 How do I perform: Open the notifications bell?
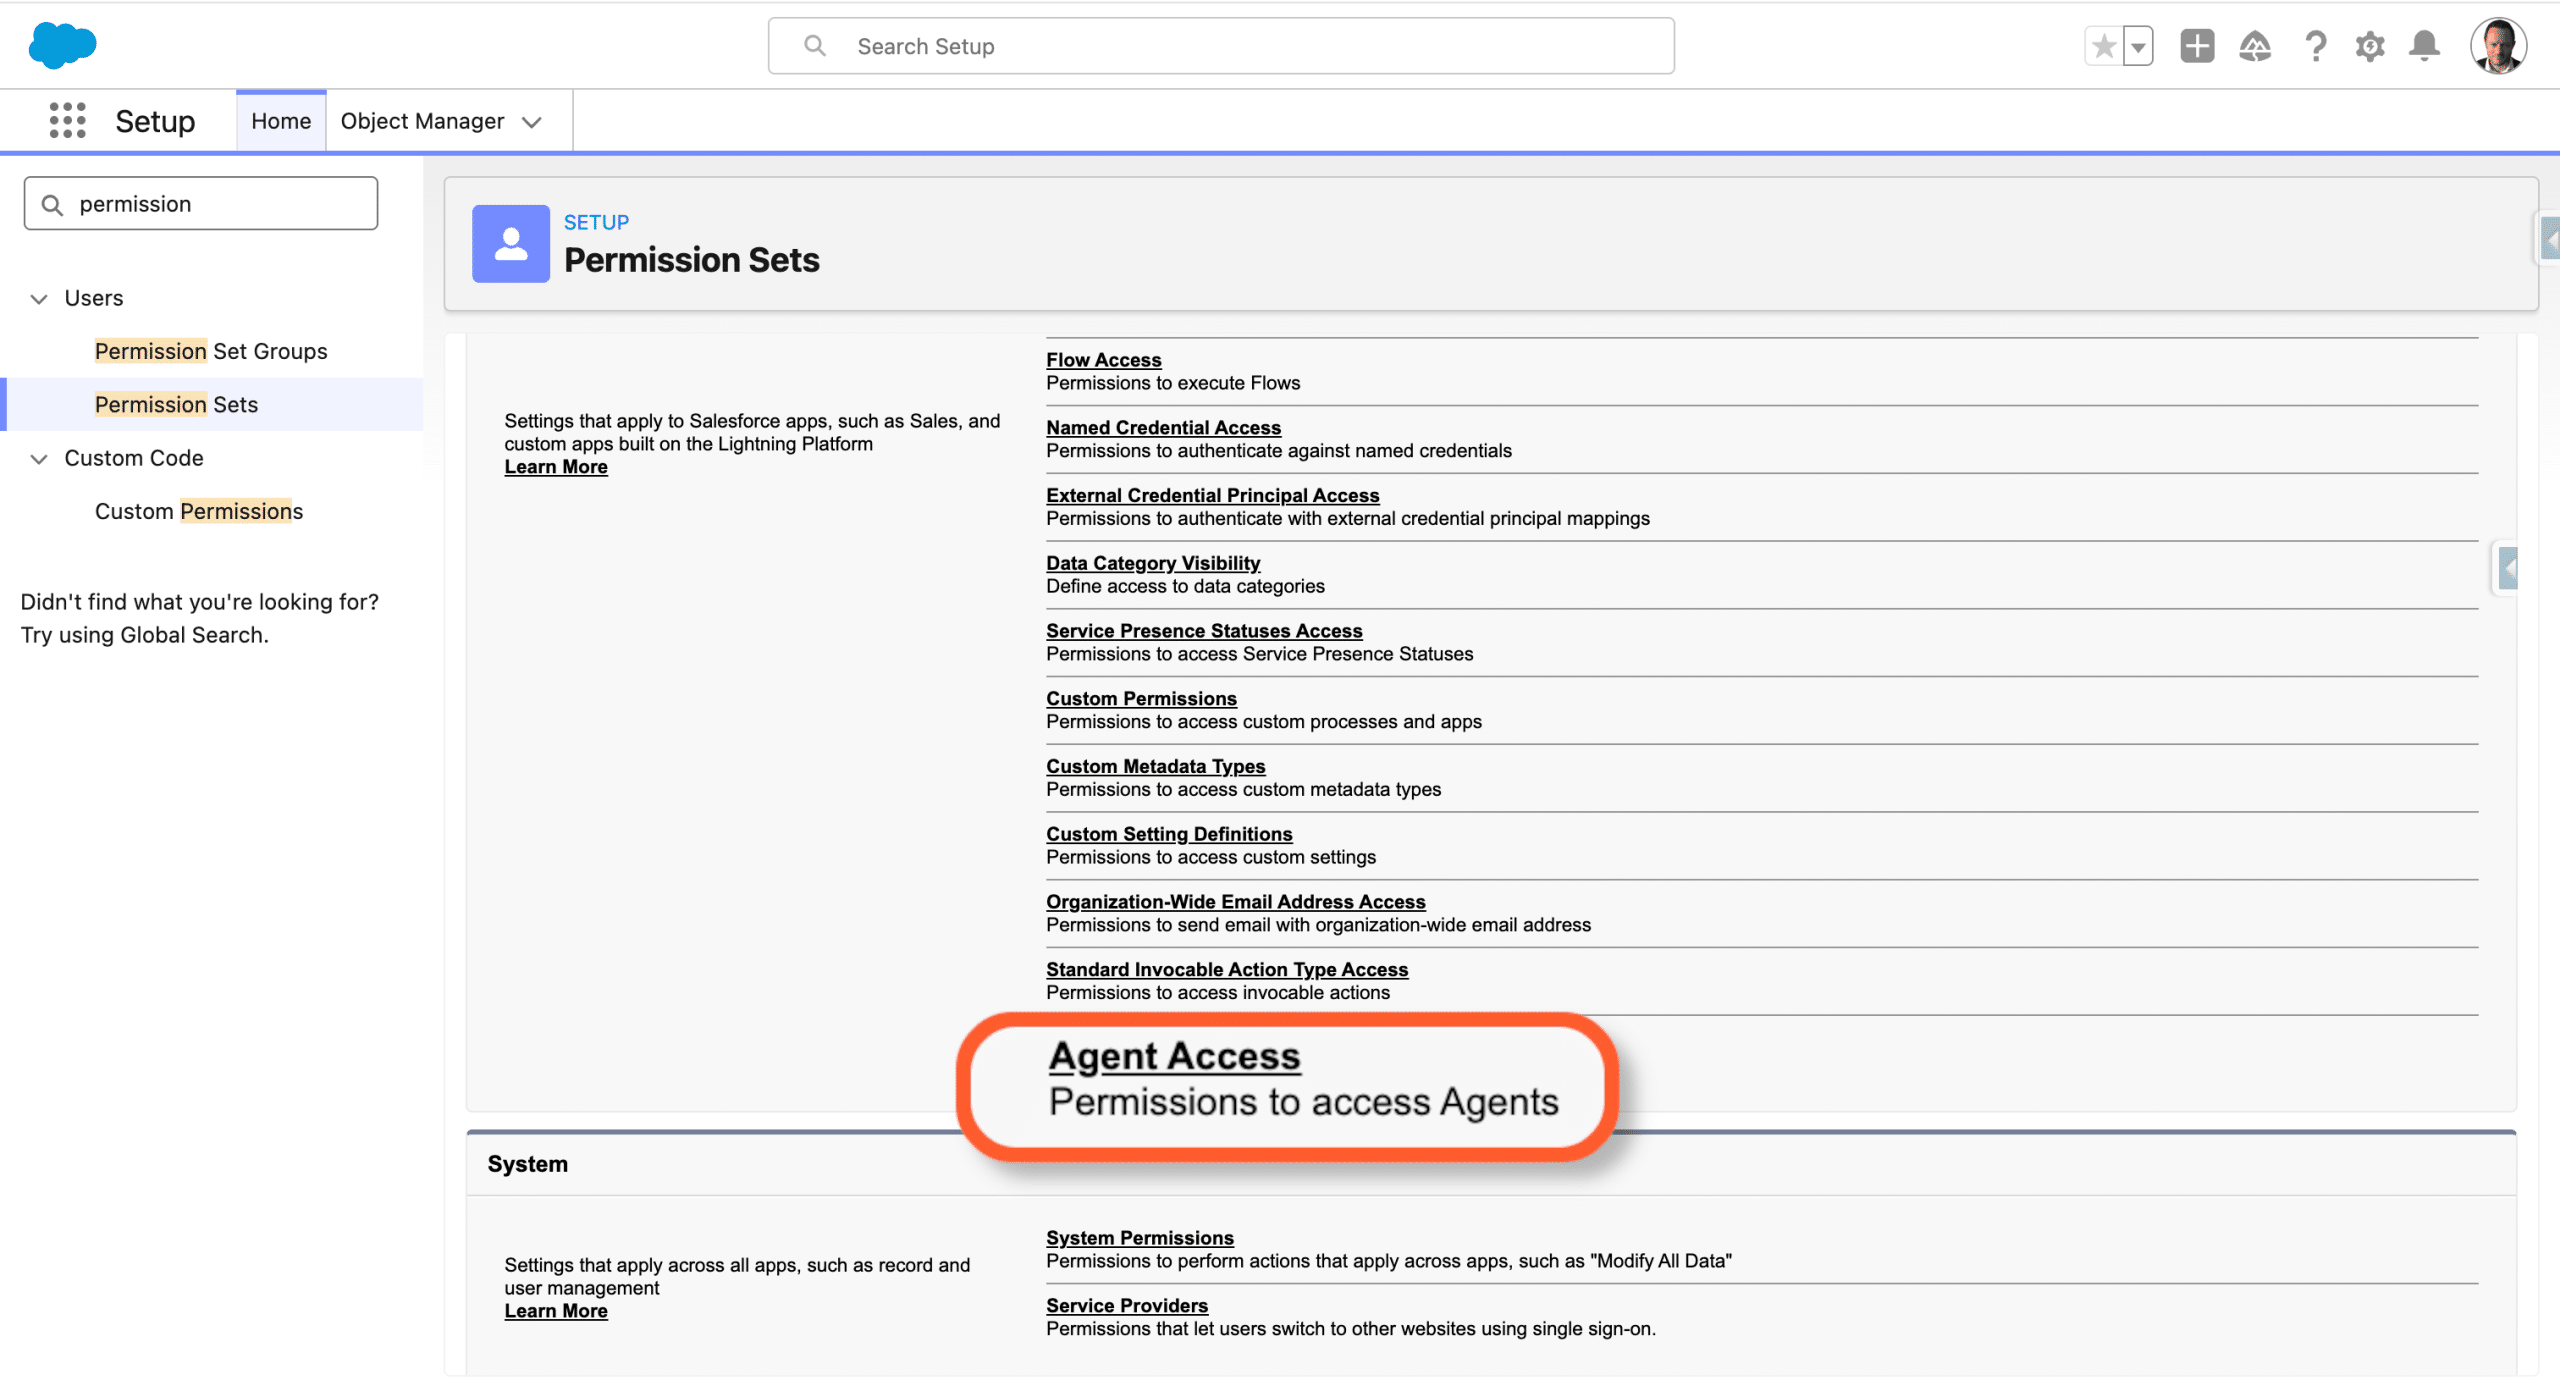[2424, 46]
